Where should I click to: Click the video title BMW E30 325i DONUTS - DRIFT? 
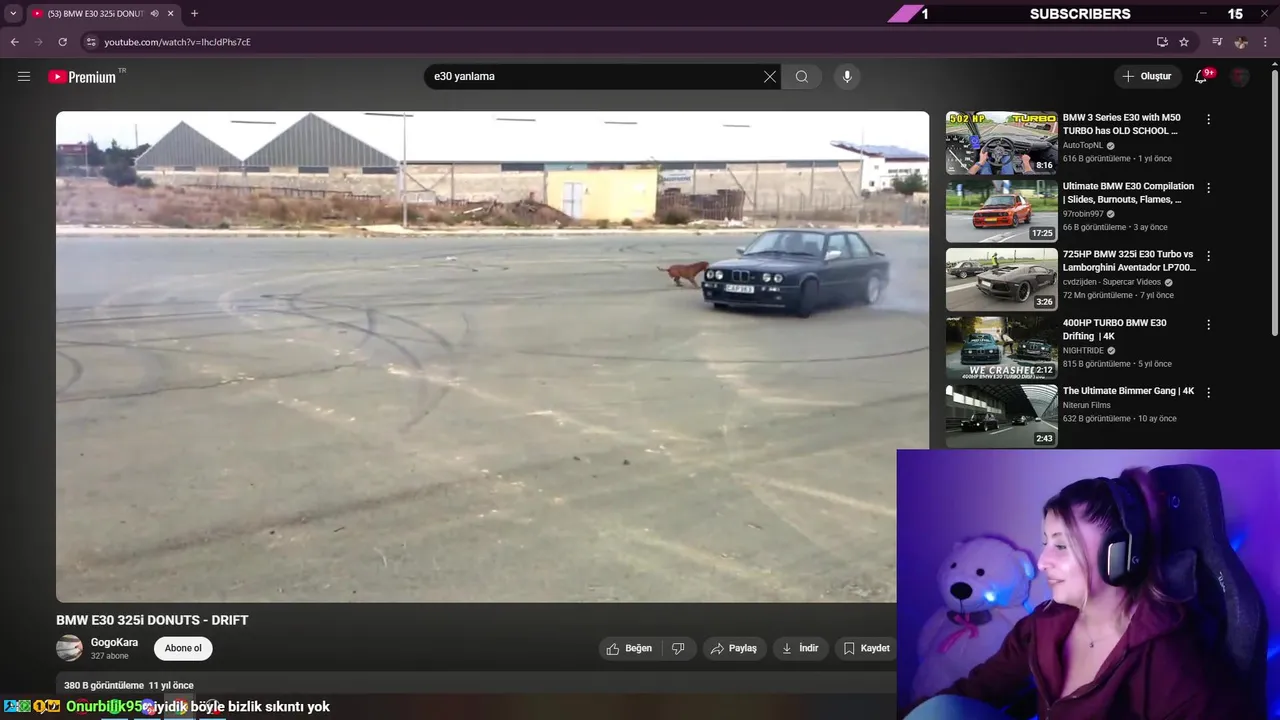point(152,620)
